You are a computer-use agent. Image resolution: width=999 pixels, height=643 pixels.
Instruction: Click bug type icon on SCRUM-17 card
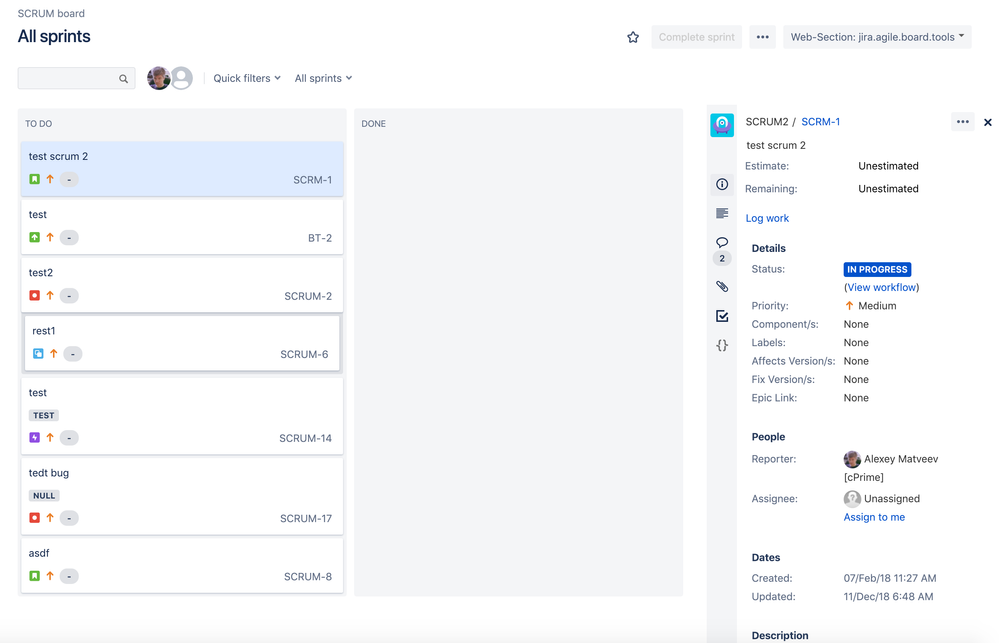click(34, 517)
